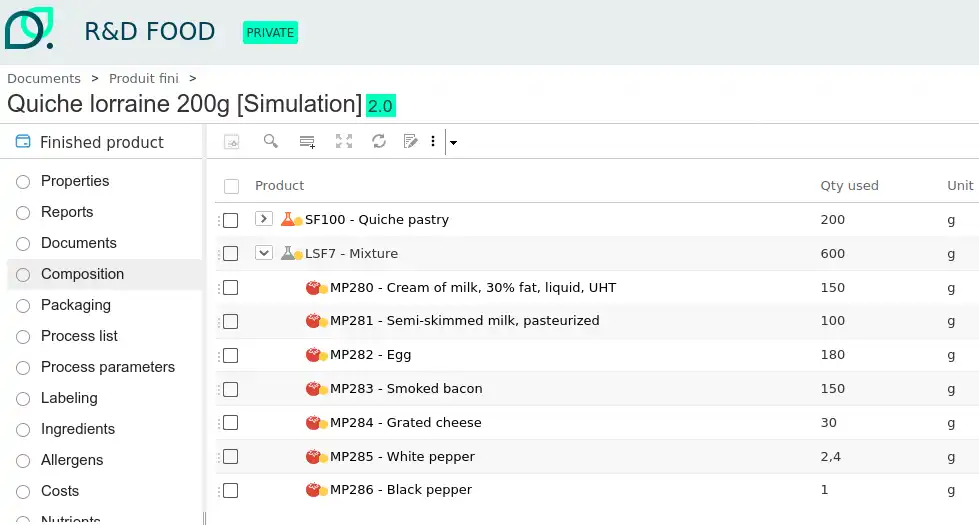The image size is (979, 525).
Task: Click the 600 quantity of LSF7 Mixture
Action: tap(832, 253)
